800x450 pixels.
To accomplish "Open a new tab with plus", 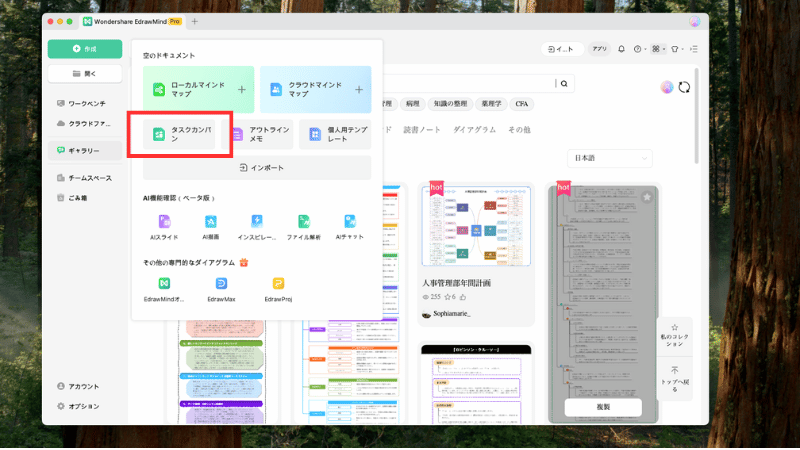I will click(194, 21).
